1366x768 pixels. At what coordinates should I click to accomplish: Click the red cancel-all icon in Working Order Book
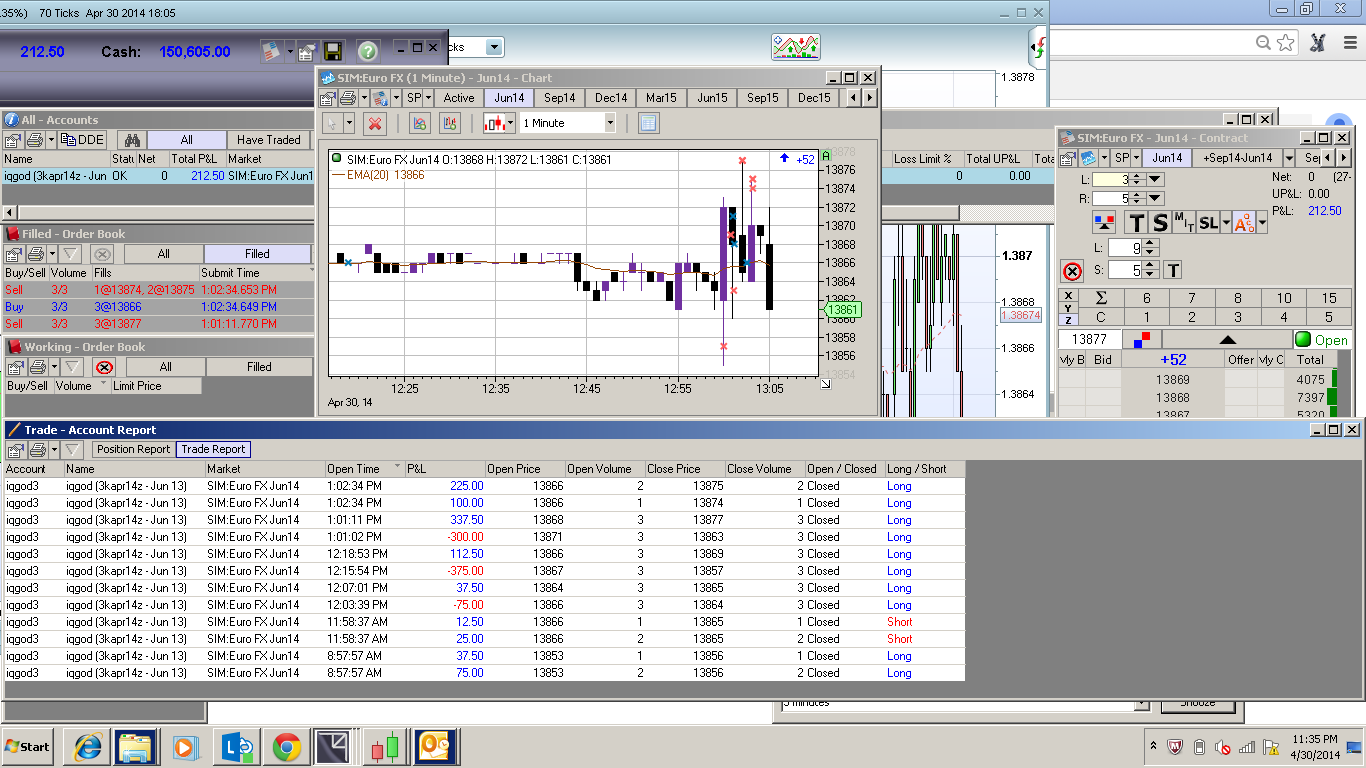coord(103,367)
